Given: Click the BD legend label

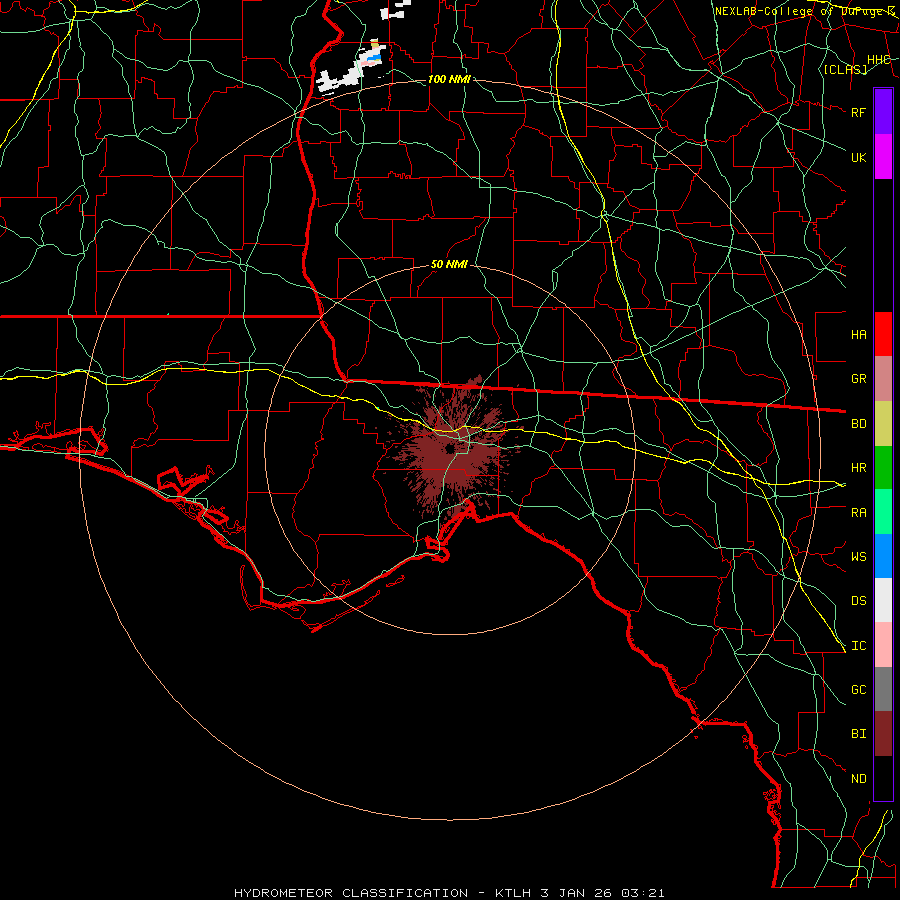Looking at the screenshot, I should coord(859,424).
